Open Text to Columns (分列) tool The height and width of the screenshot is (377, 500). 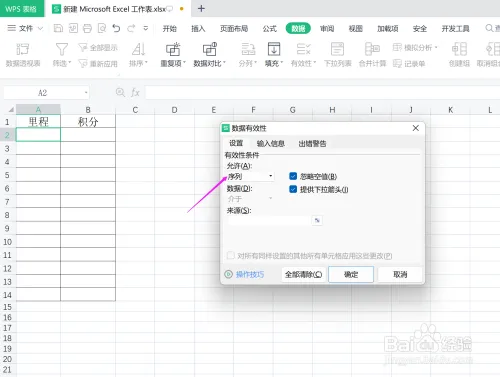pyautogui.click(x=248, y=55)
